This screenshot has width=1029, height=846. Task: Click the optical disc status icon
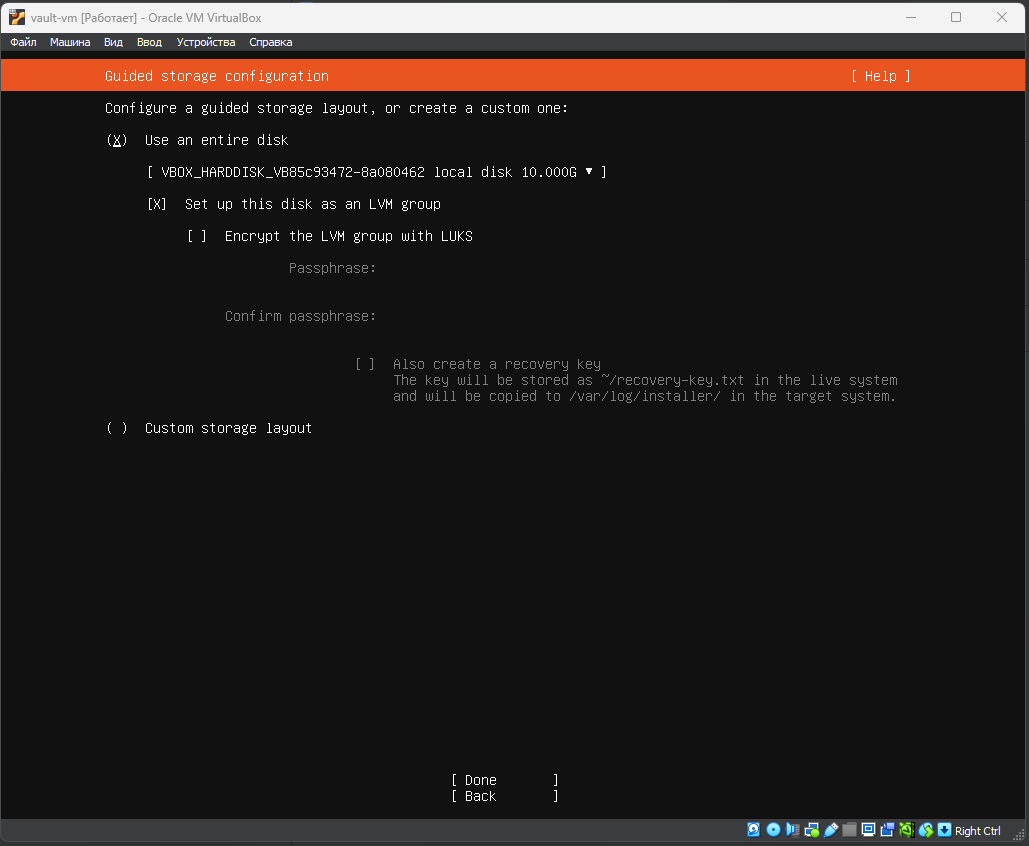click(774, 830)
